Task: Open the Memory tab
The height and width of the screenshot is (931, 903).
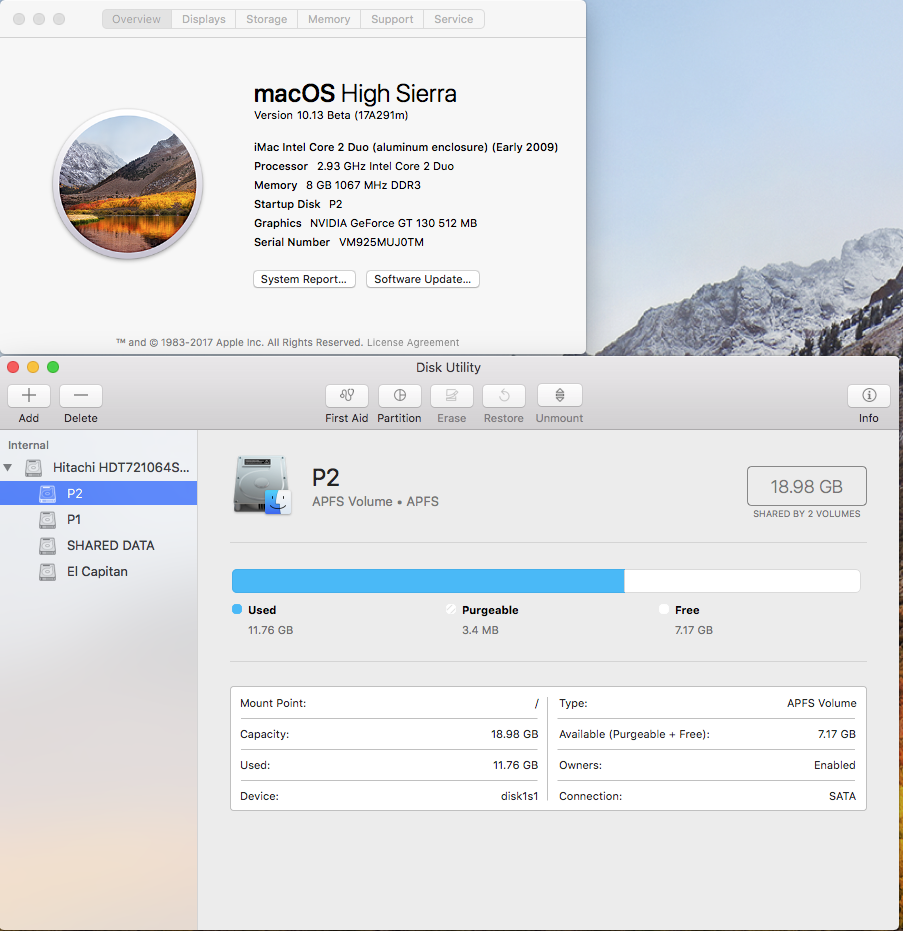Action: tap(329, 19)
